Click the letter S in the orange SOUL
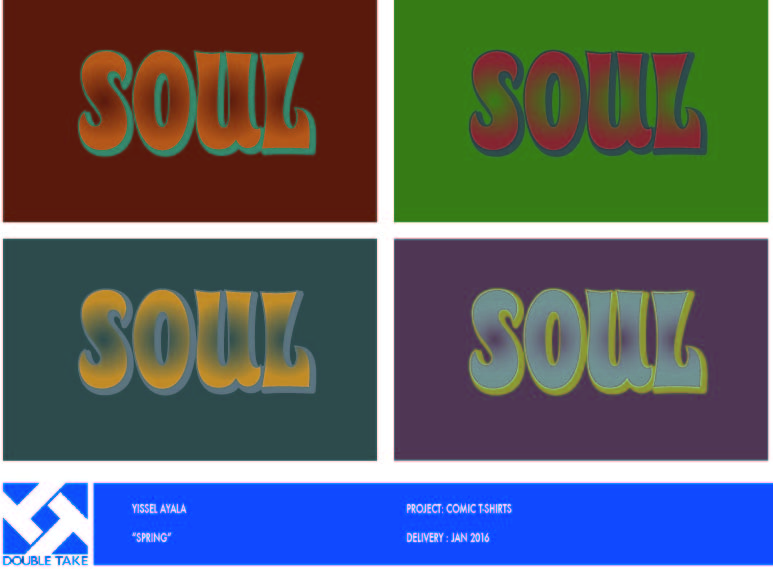Viewport: 773px width, 569px height. tap(105, 103)
